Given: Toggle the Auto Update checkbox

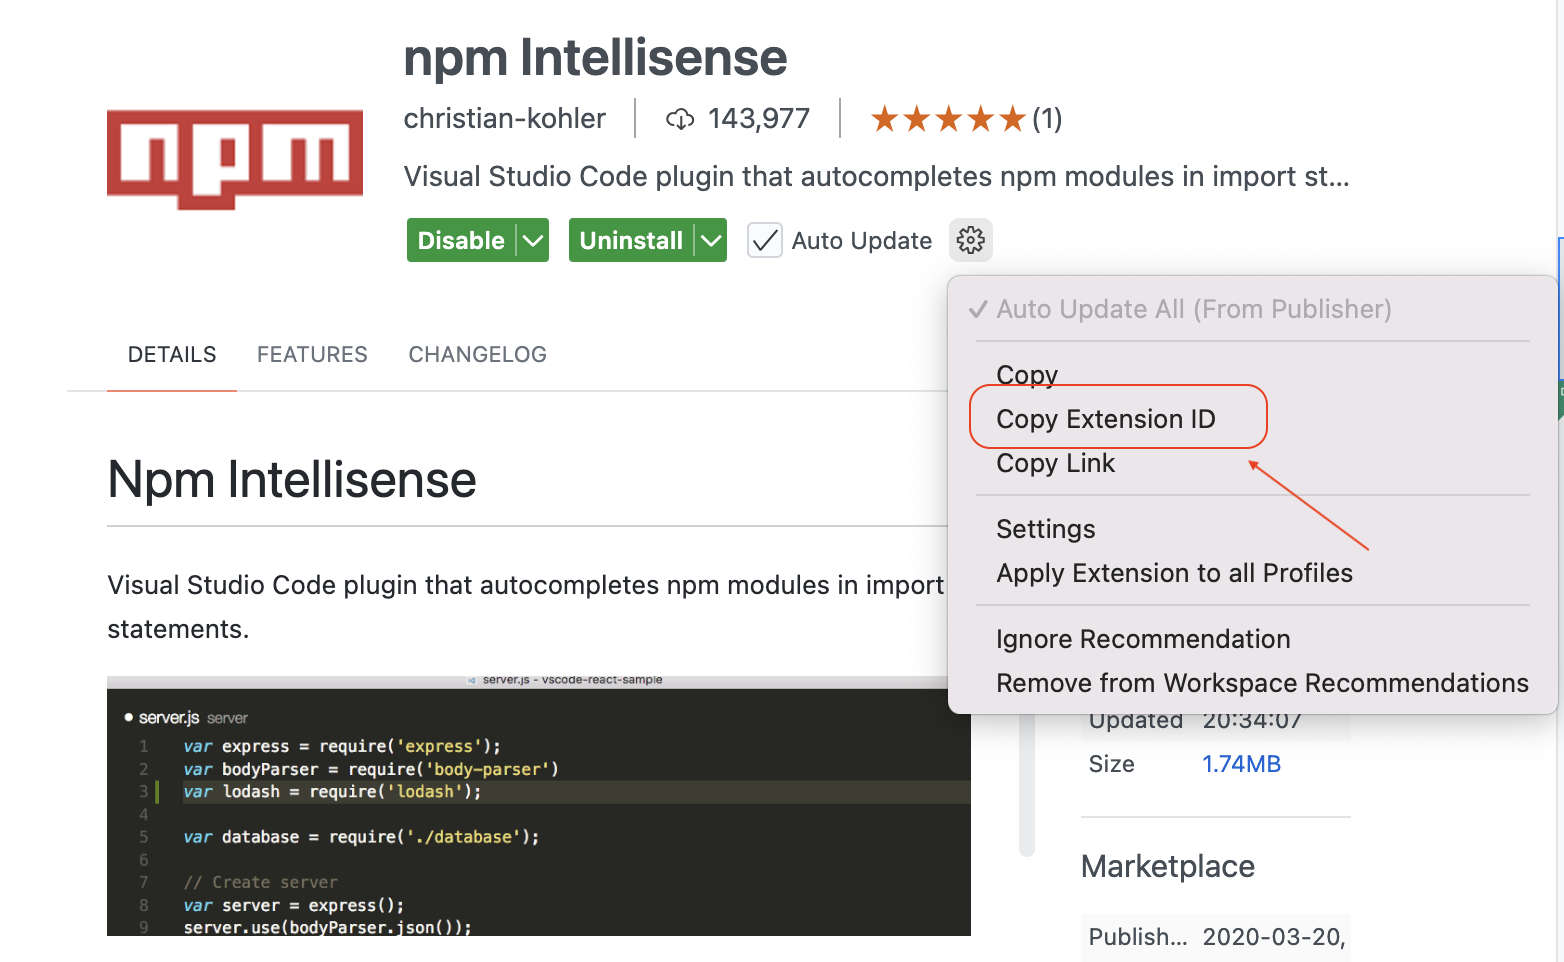Looking at the screenshot, I should coord(765,241).
